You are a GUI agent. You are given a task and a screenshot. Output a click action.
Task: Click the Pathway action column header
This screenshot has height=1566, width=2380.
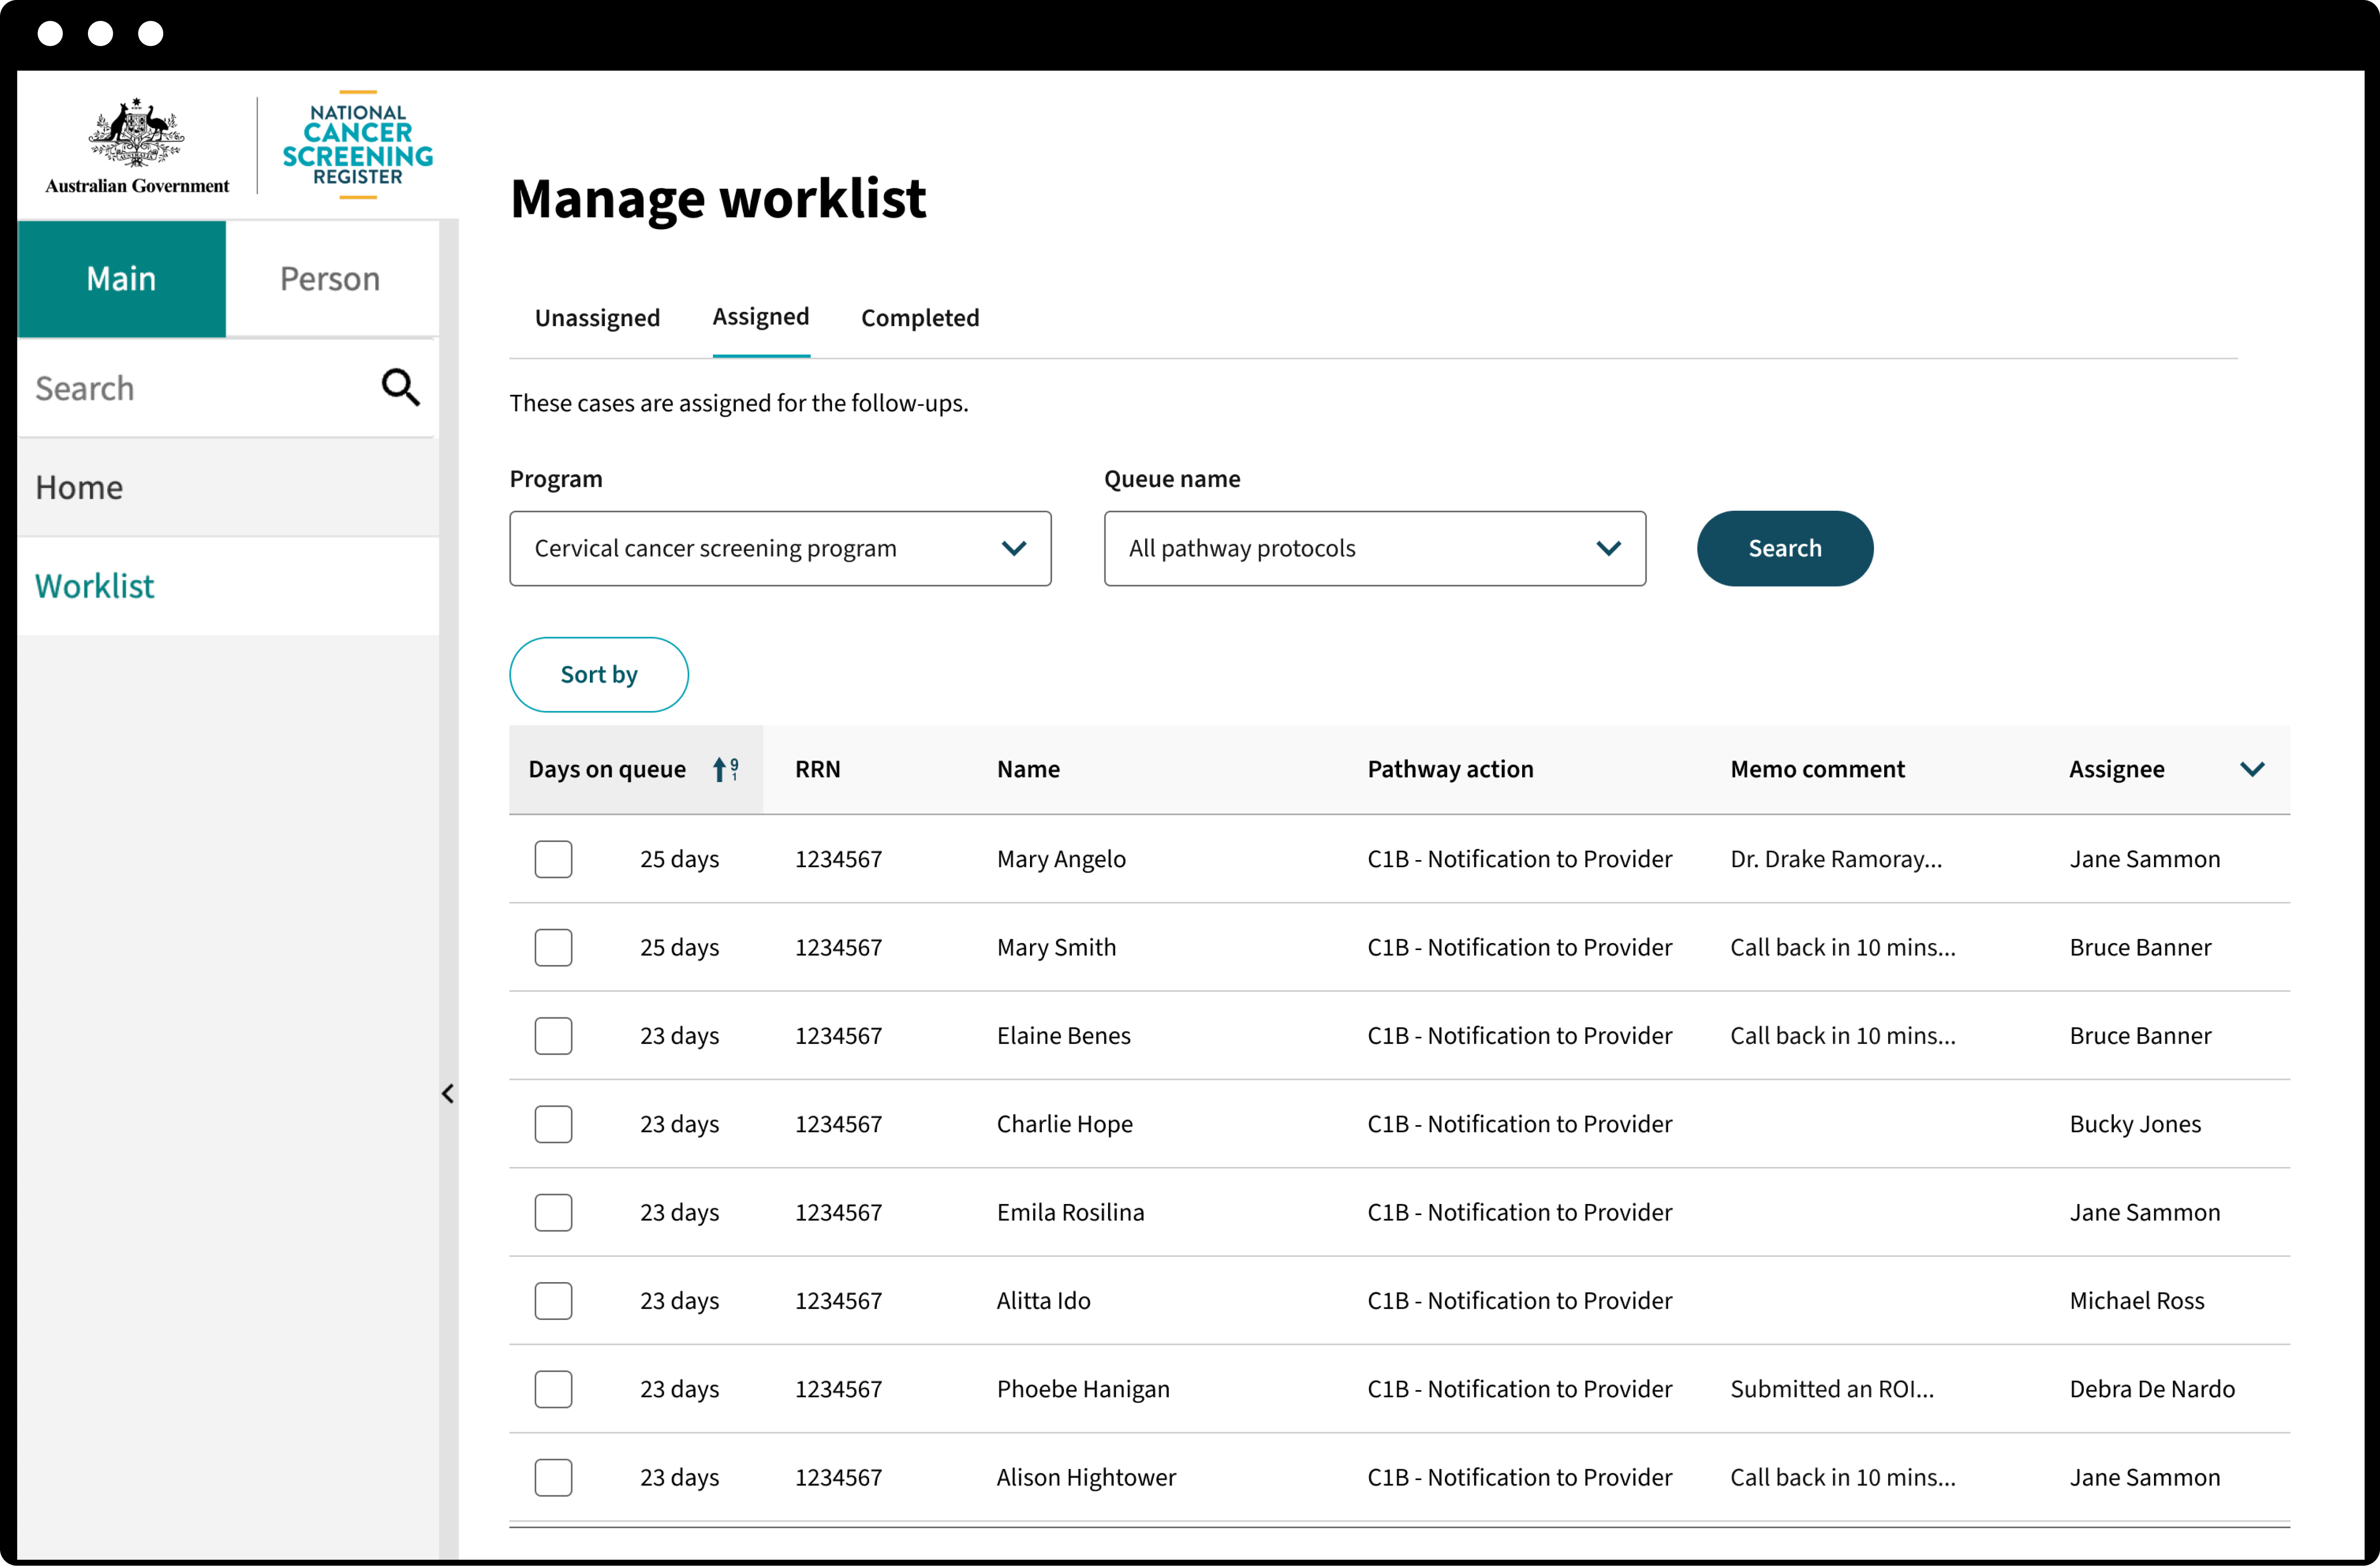[1450, 769]
